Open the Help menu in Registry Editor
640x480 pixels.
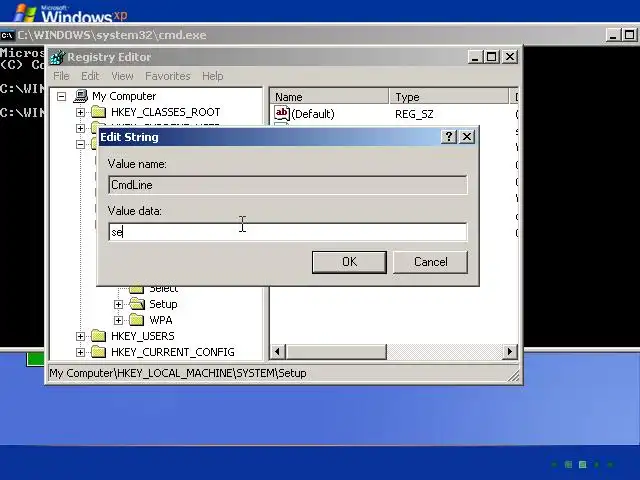point(213,76)
